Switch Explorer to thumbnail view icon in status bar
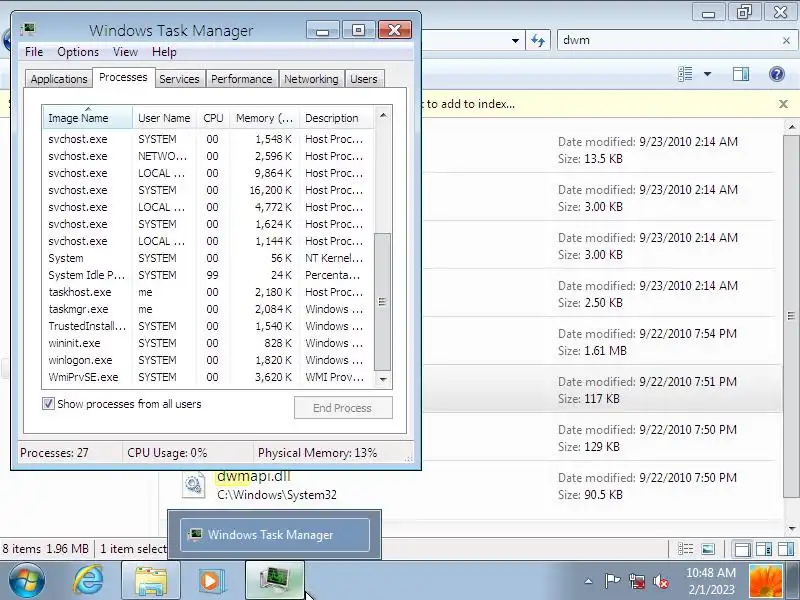This screenshot has width=800, height=600. point(708,549)
